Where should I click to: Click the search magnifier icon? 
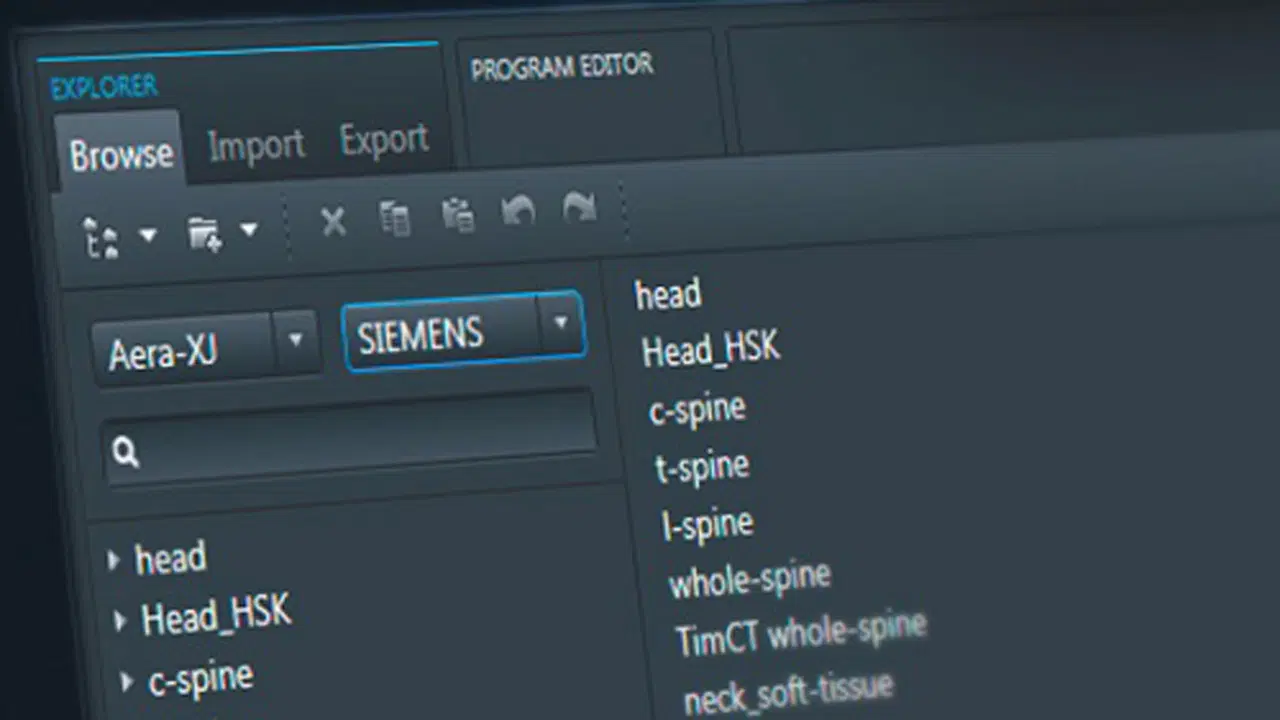tap(126, 452)
